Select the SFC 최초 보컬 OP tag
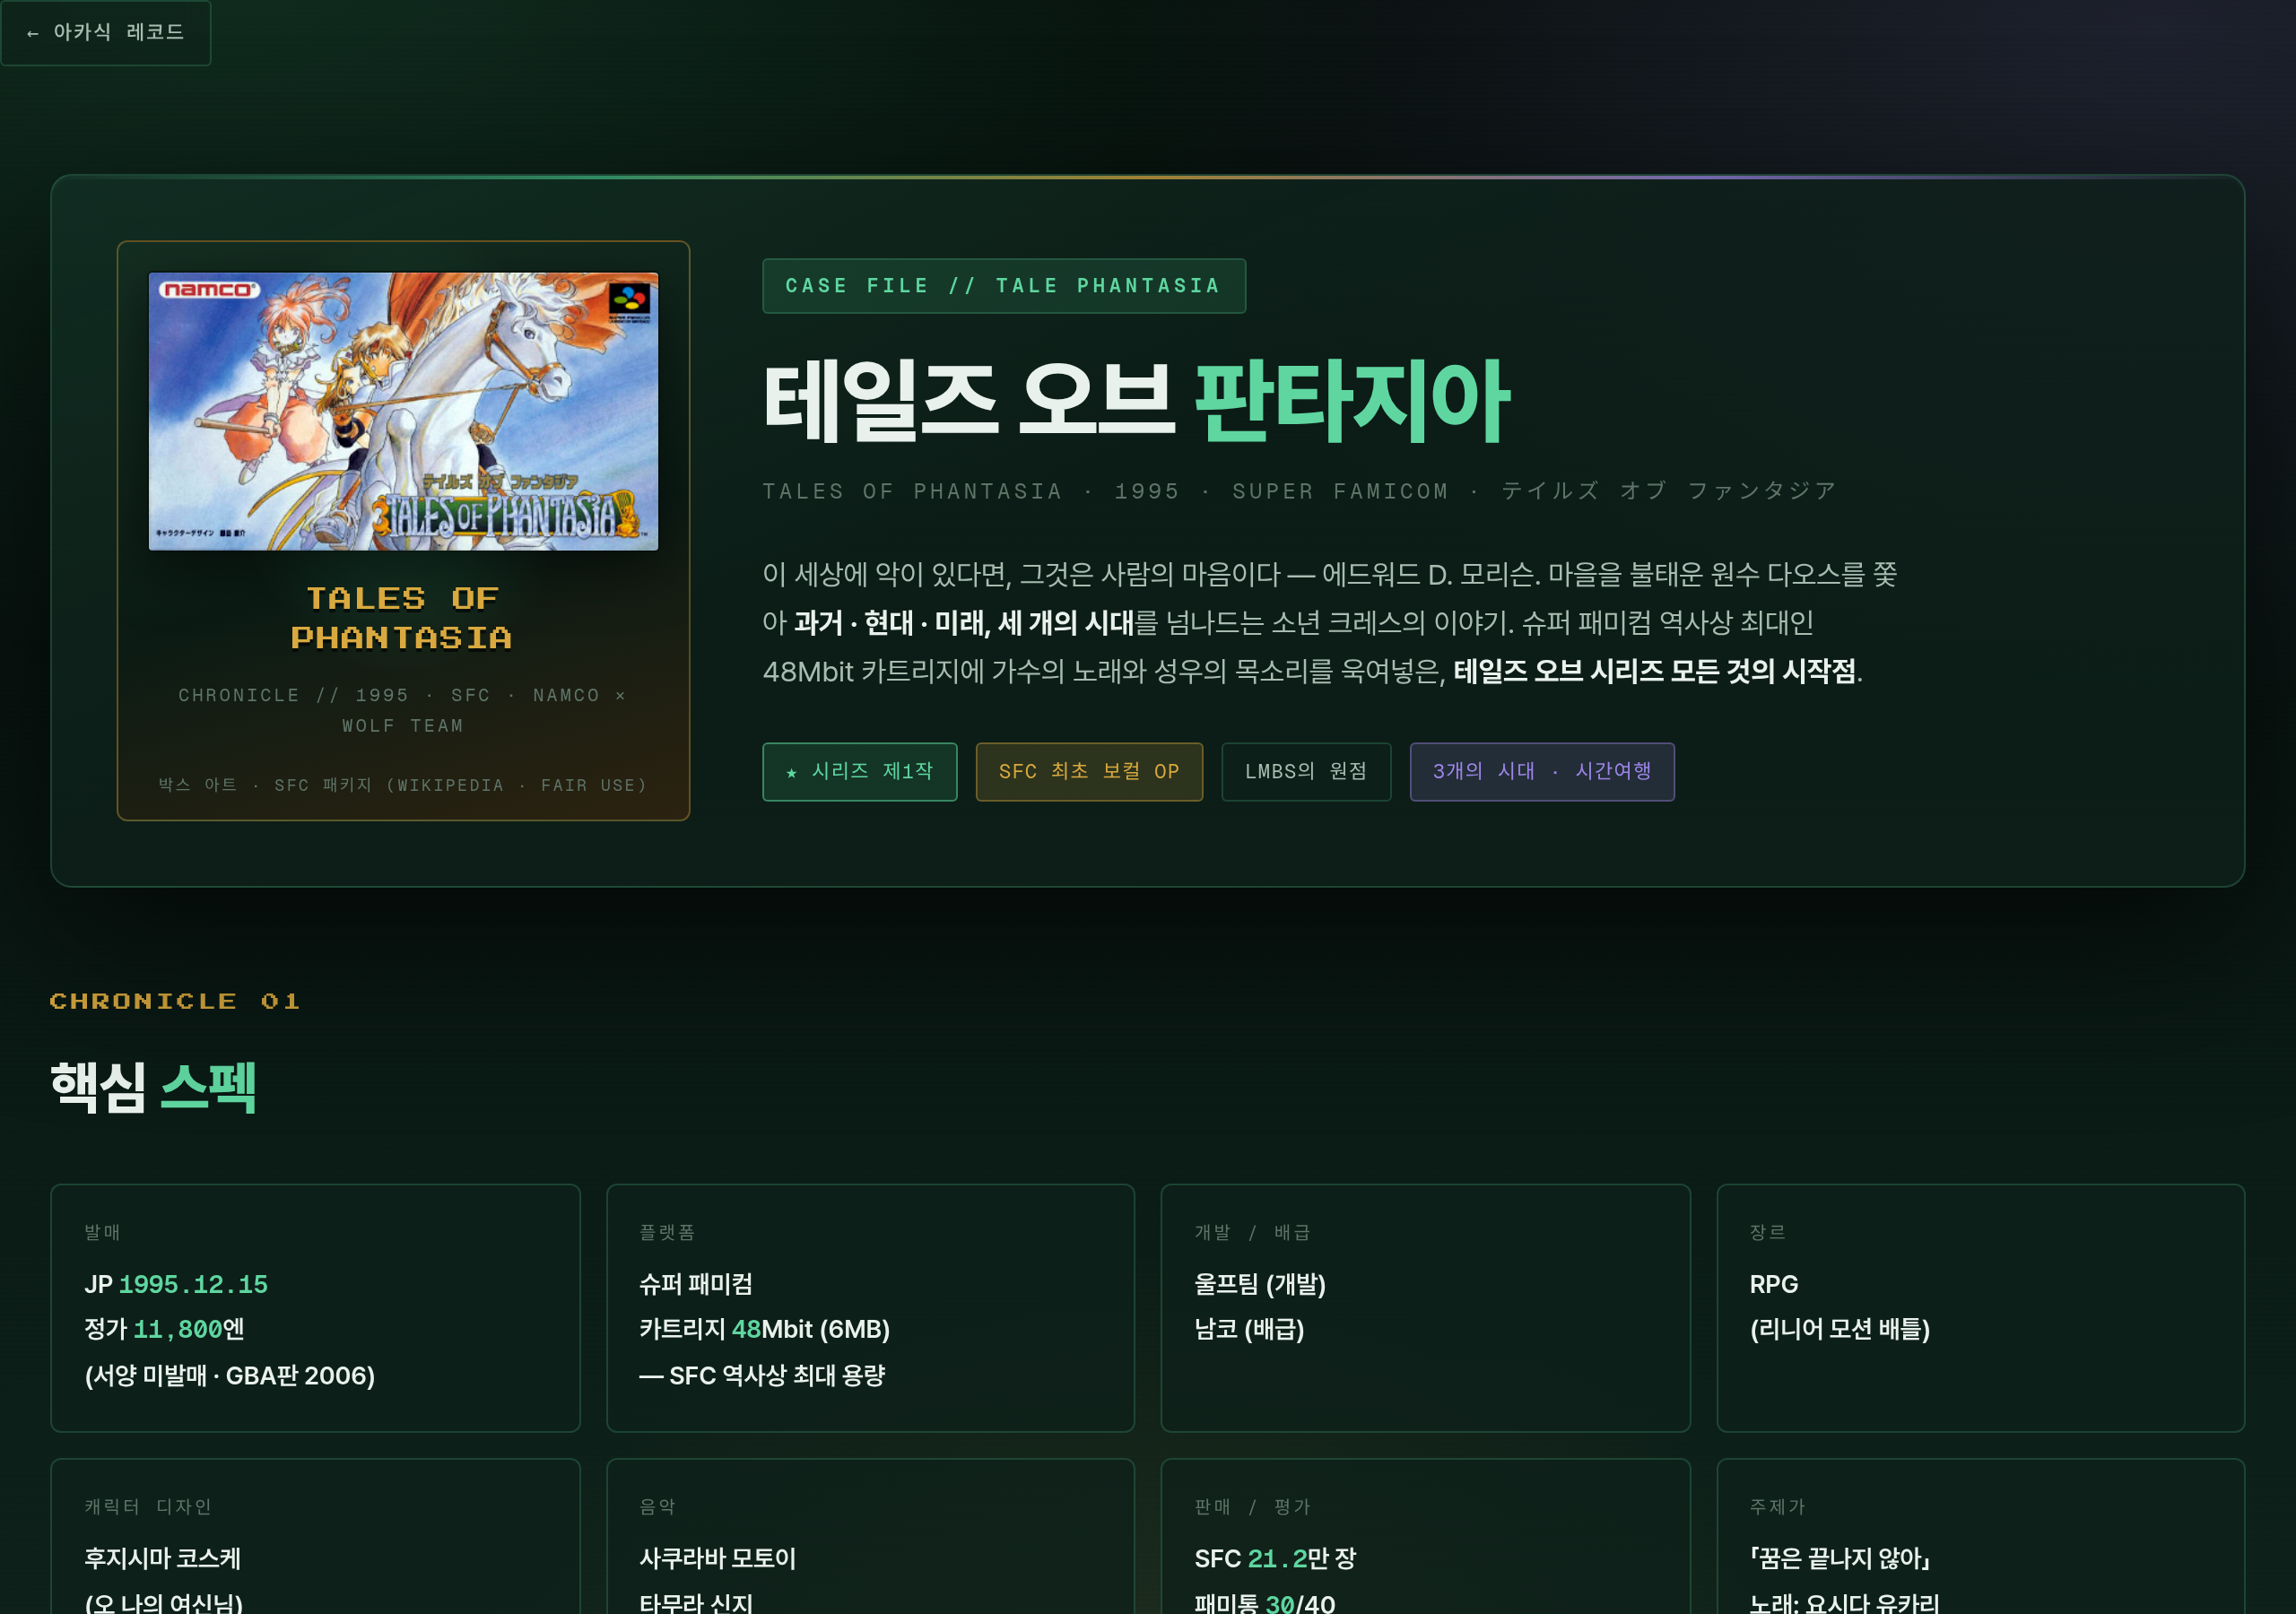 click(x=1088, y=771)
